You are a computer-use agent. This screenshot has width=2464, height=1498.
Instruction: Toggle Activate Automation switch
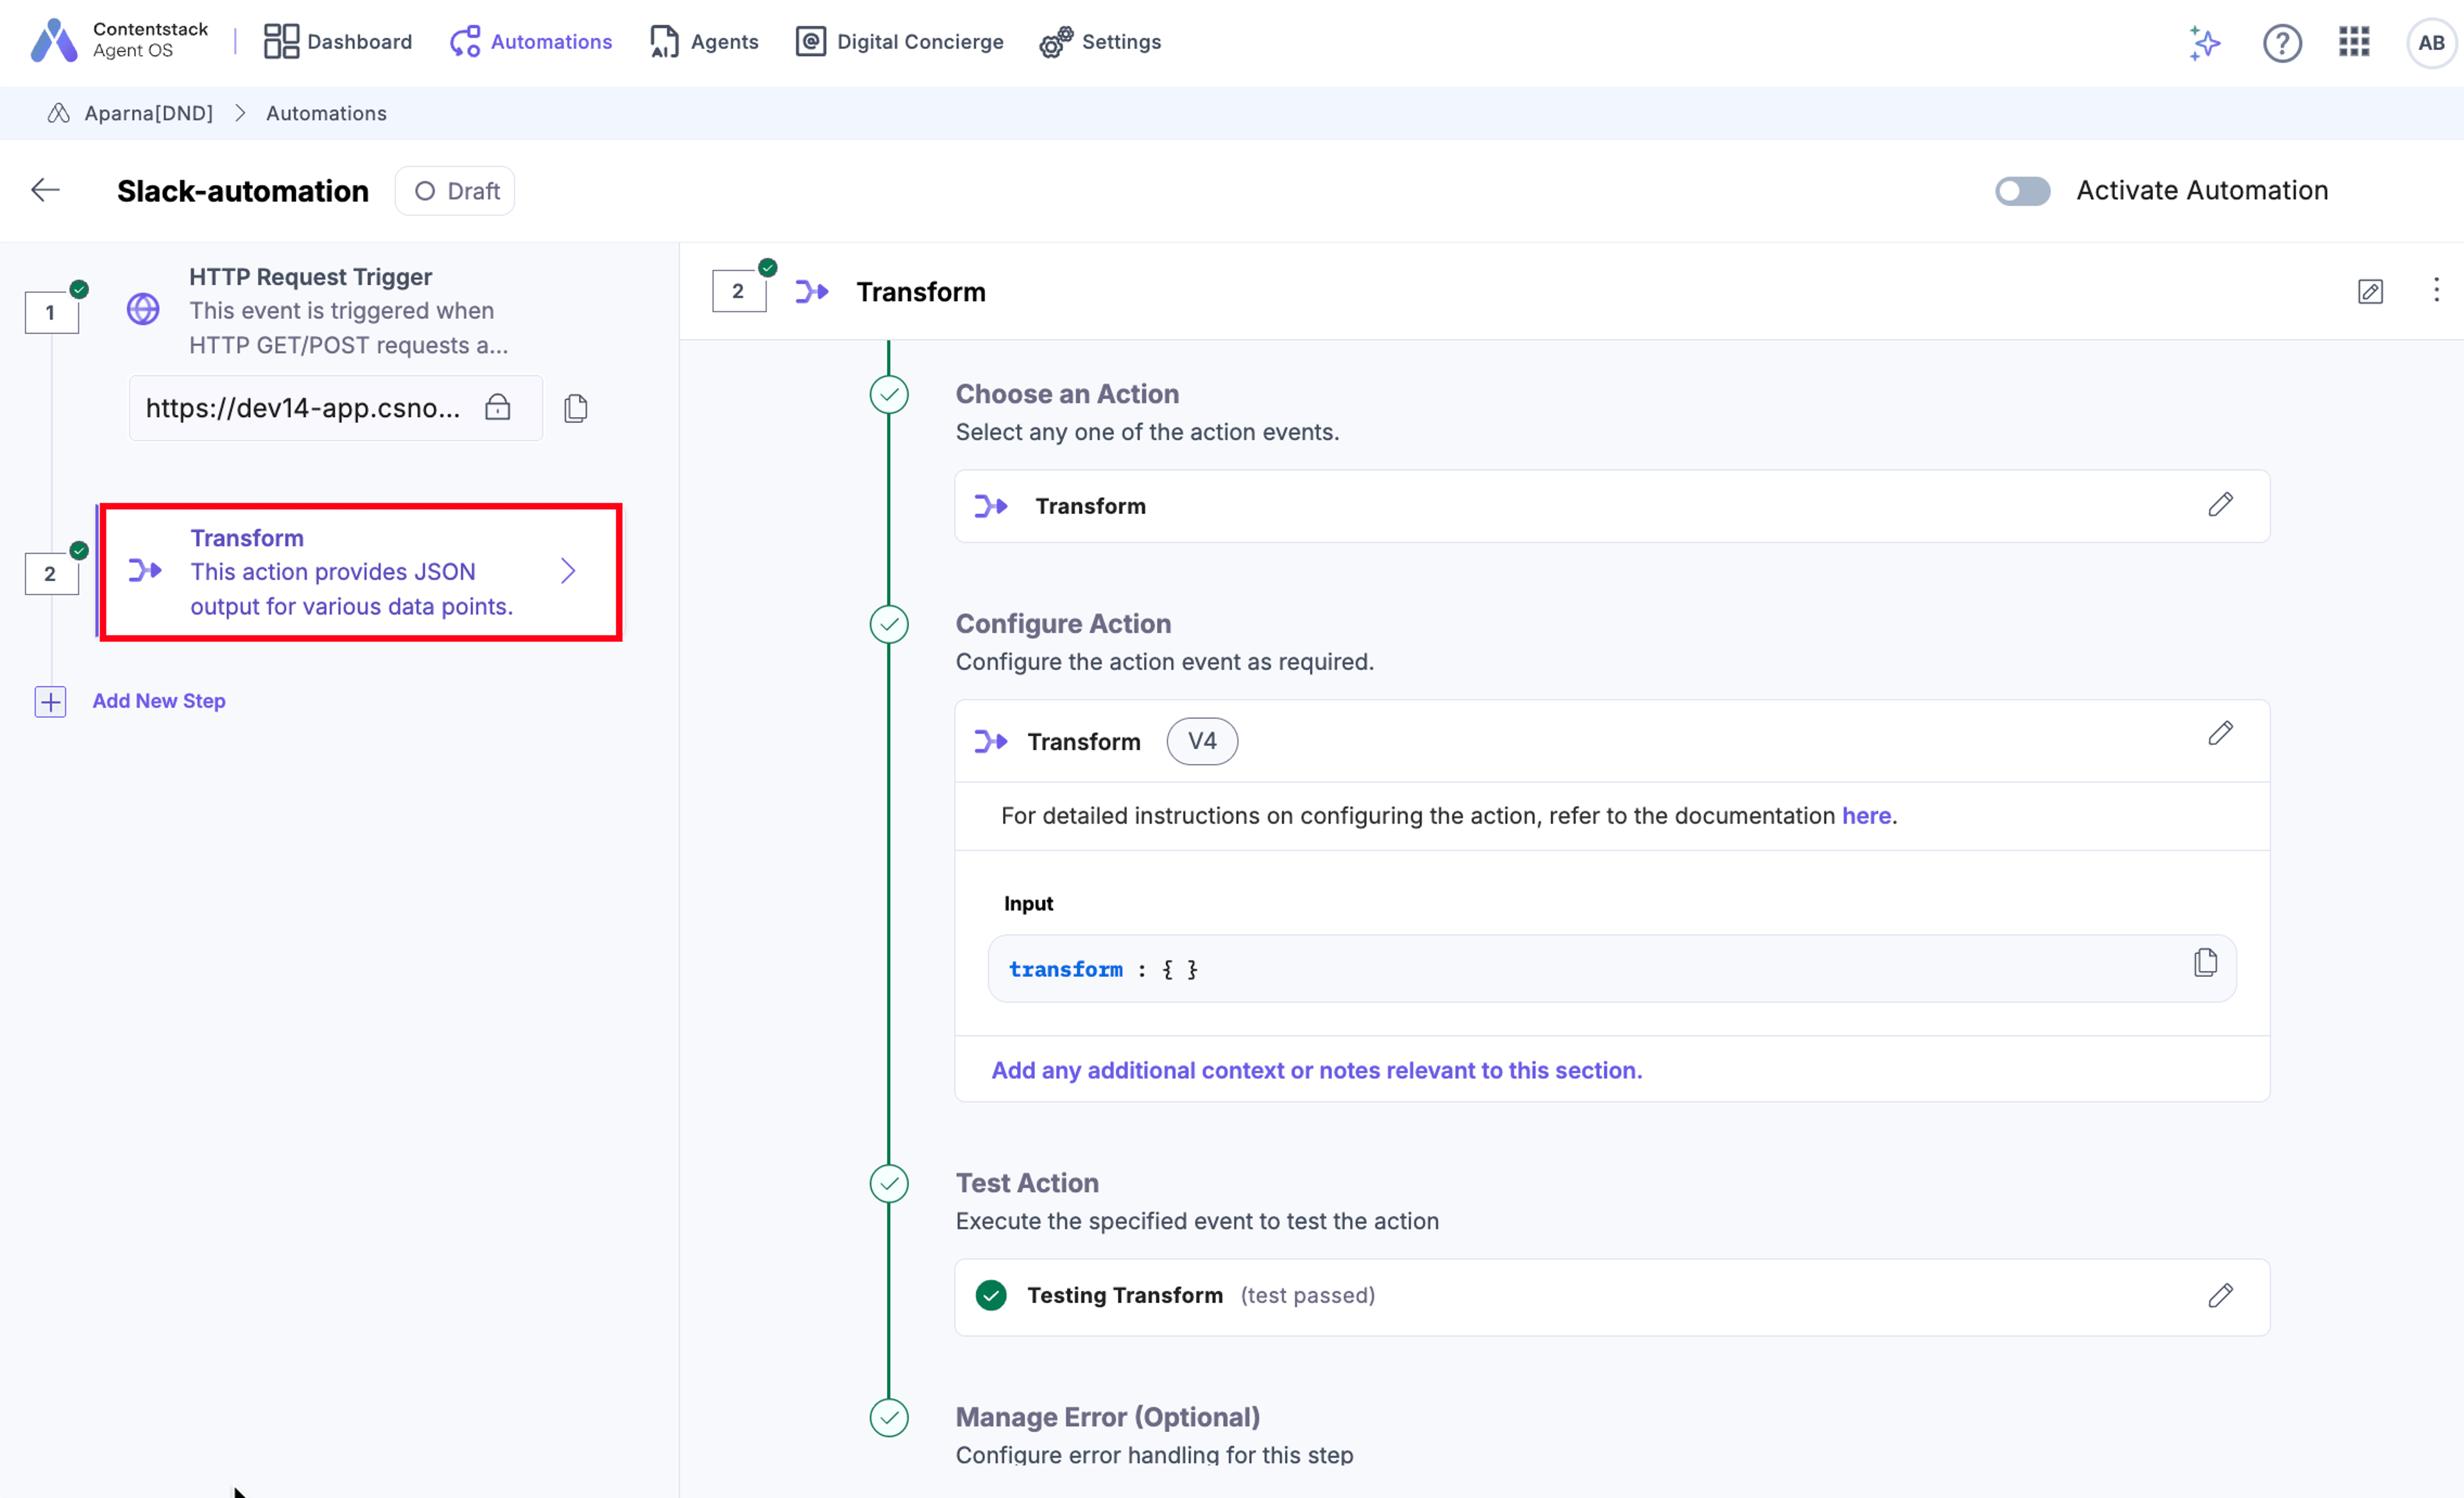[x=2022, y=191]
